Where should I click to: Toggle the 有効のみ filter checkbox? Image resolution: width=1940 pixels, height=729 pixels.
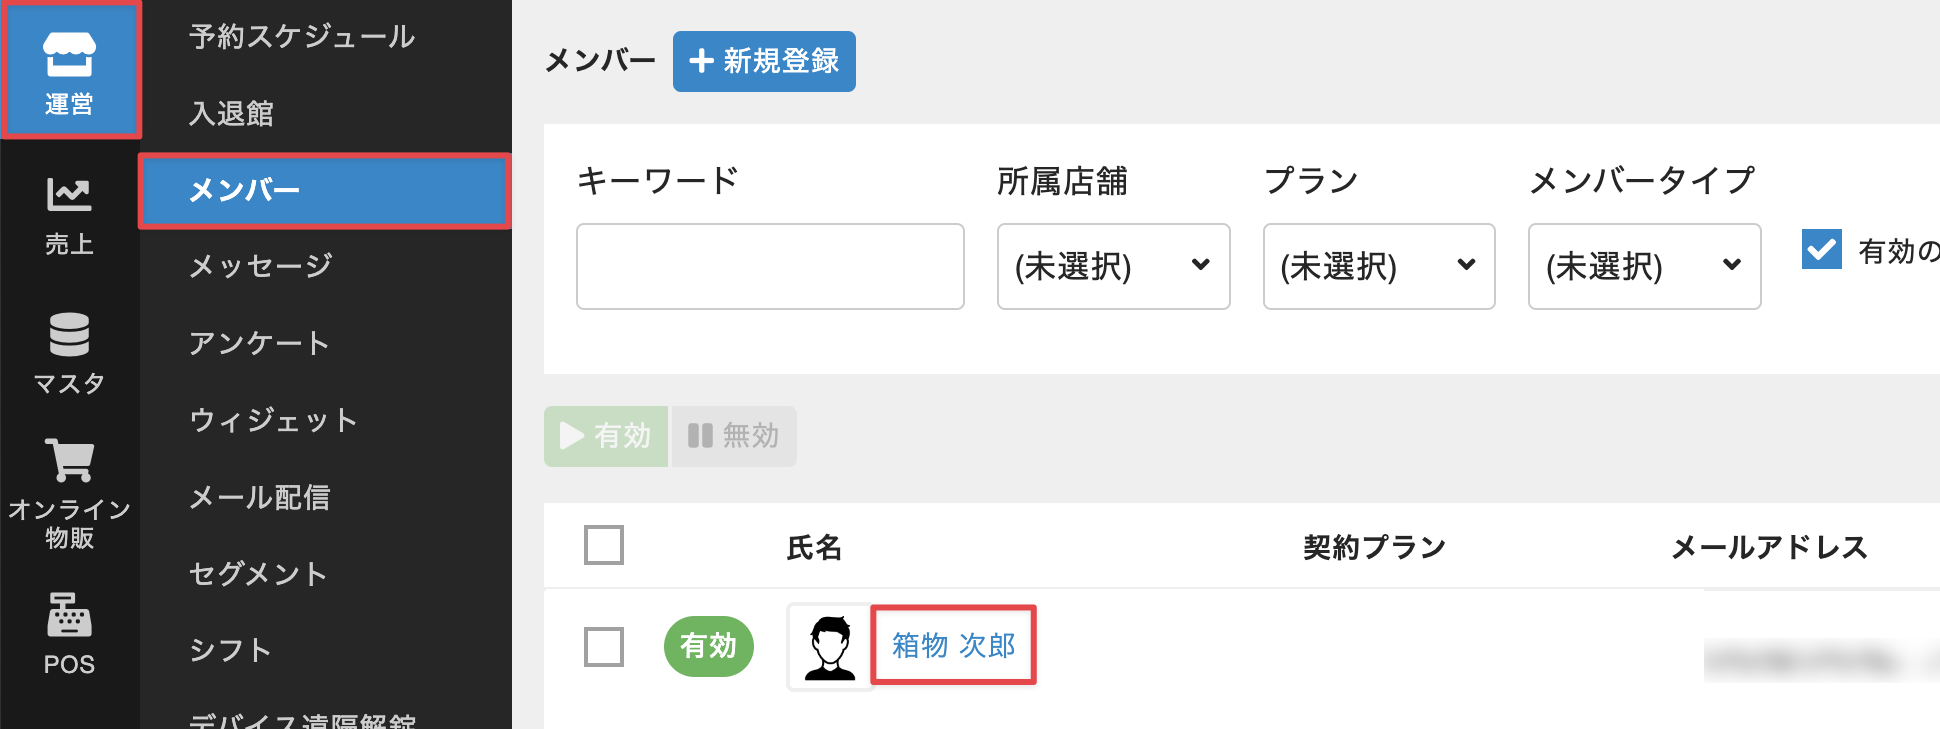tap(1821, 250)
